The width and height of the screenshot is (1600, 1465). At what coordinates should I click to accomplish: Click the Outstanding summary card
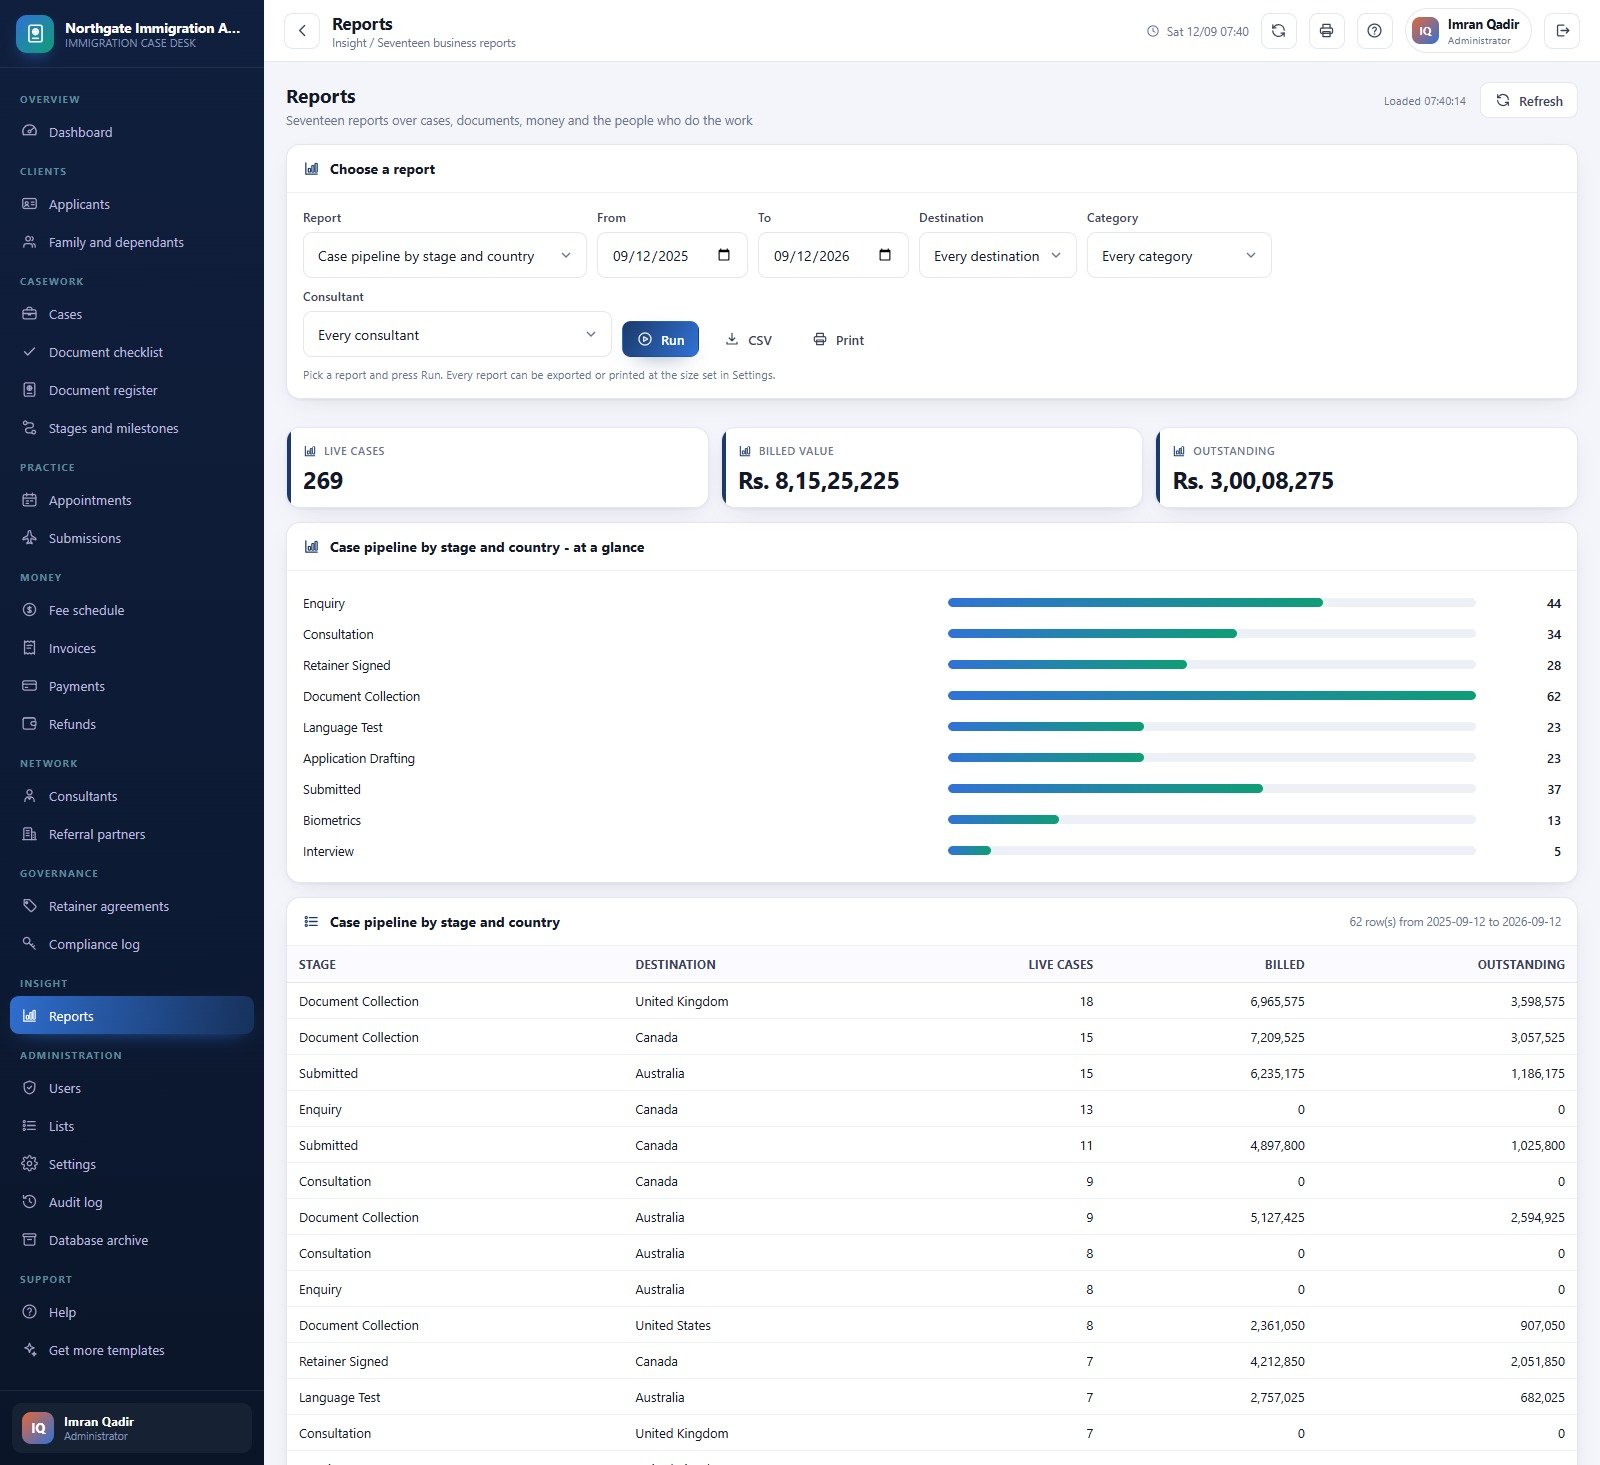[1366, 467]
